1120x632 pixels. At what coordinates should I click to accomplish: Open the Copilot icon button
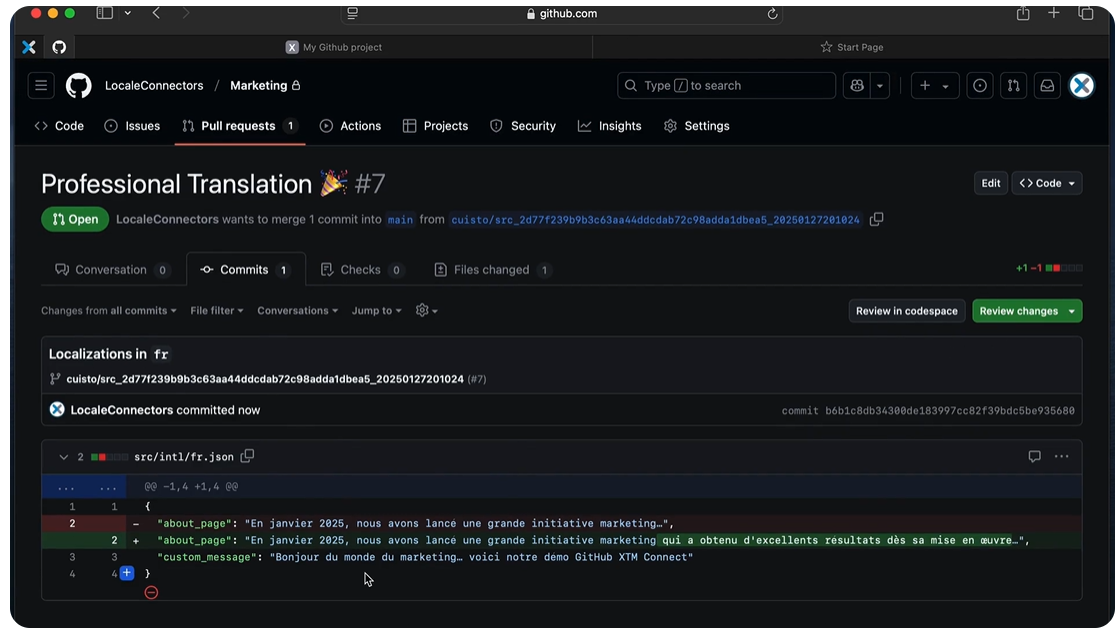pos(856,86)
